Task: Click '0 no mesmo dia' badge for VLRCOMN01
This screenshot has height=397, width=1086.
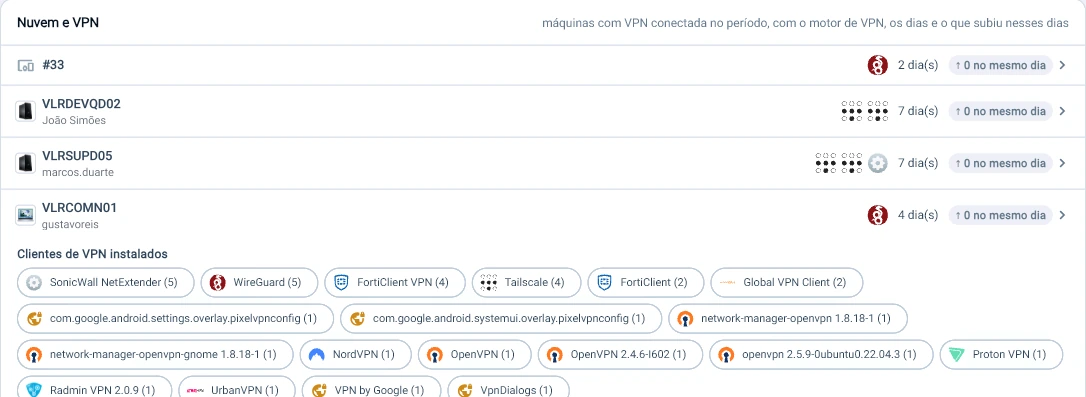Action: [1000, 215]
